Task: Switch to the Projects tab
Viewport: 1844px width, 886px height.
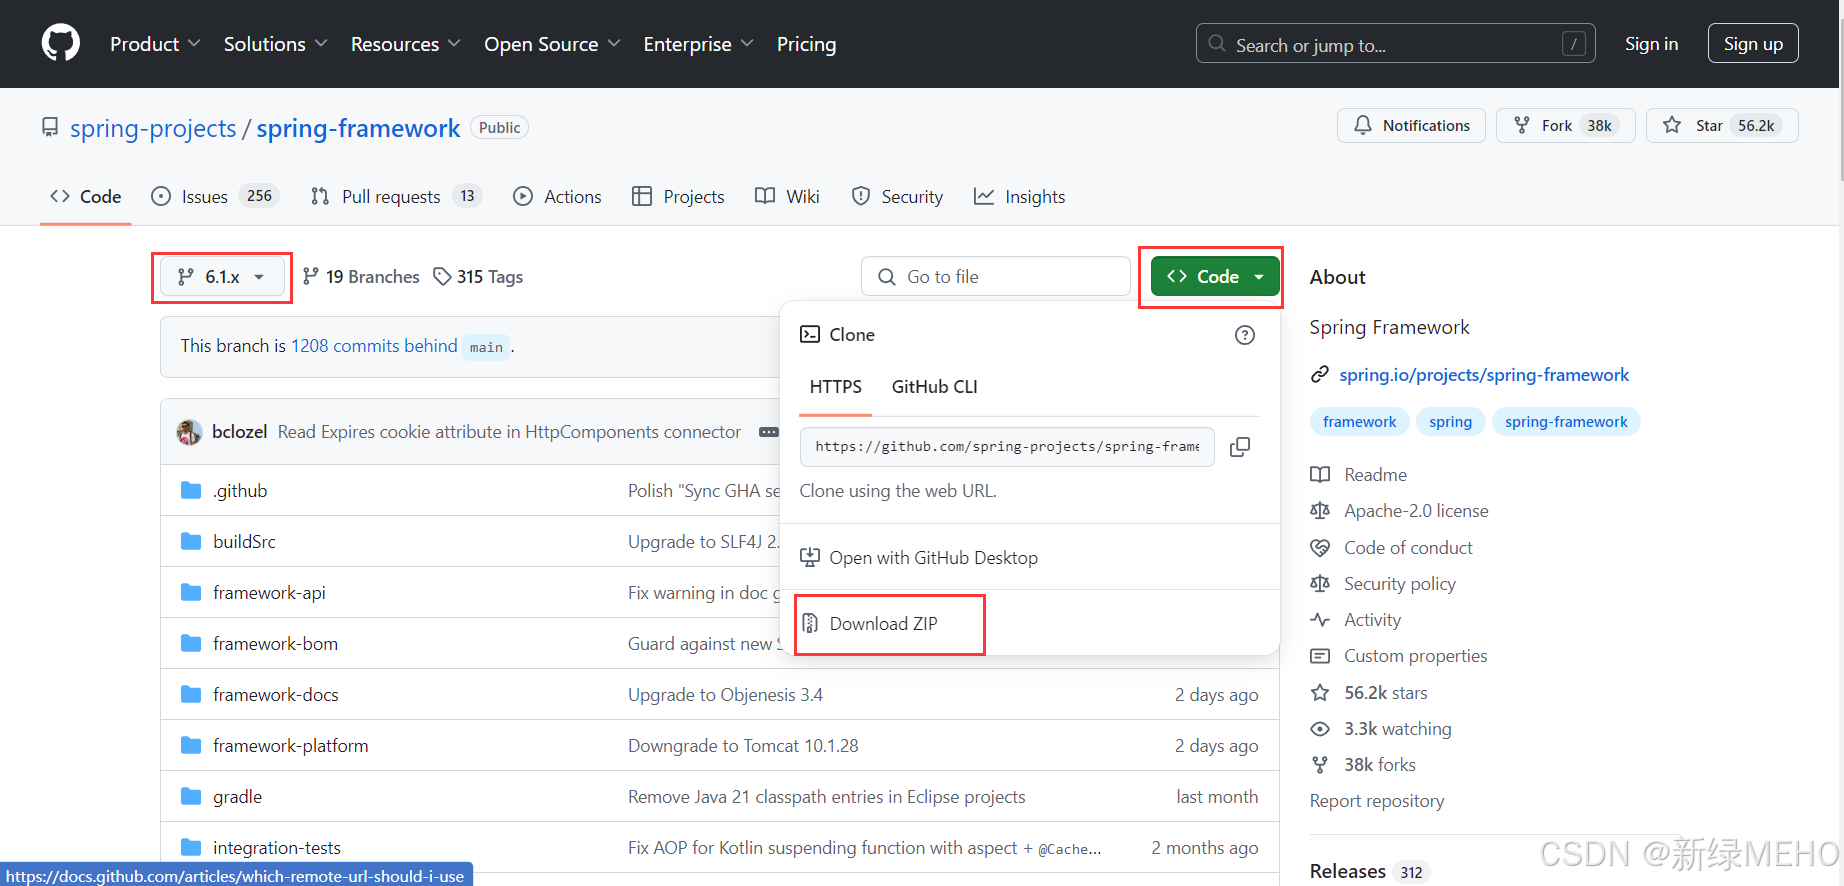Action: coord(678,197)
